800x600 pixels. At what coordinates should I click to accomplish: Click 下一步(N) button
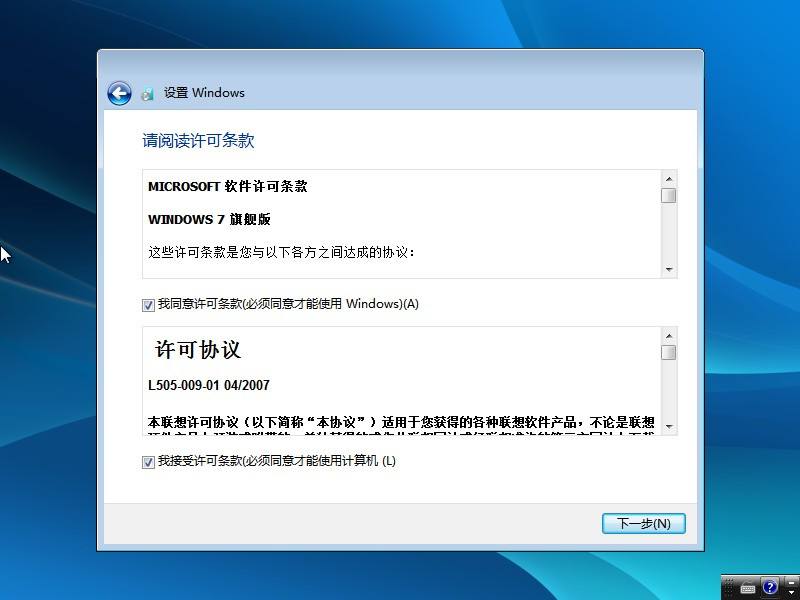pyautogui.click(x=643, y=523)
